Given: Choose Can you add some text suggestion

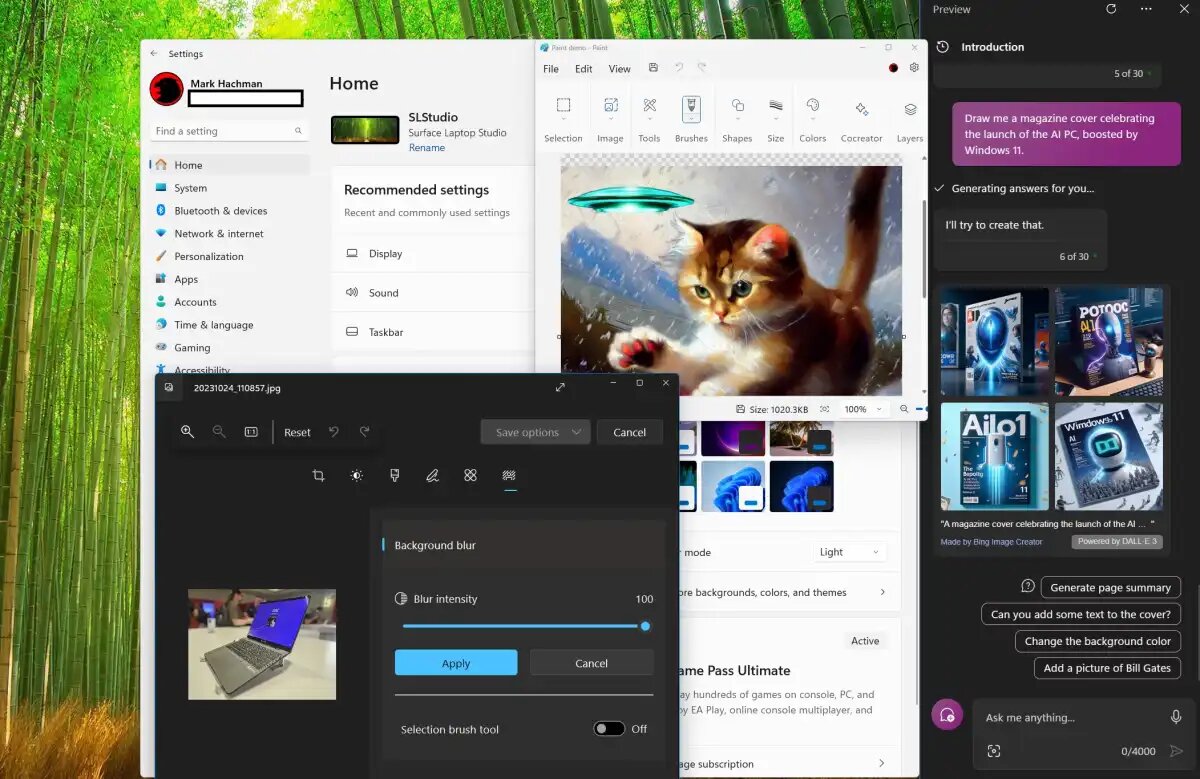Looking at the screenshot, I should click(1080, 614).
